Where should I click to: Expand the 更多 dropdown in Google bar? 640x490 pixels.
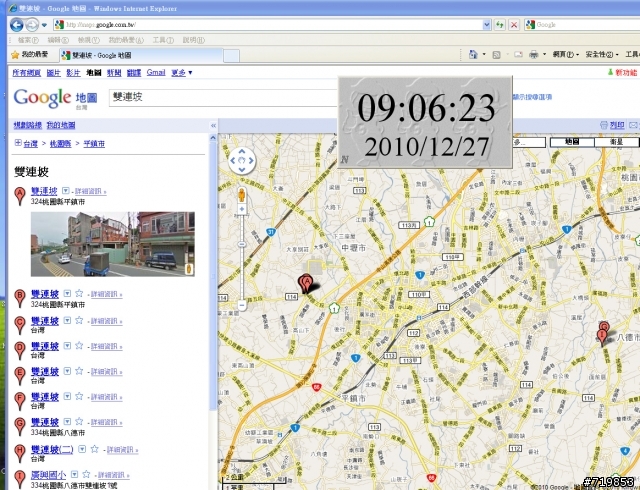182,73
